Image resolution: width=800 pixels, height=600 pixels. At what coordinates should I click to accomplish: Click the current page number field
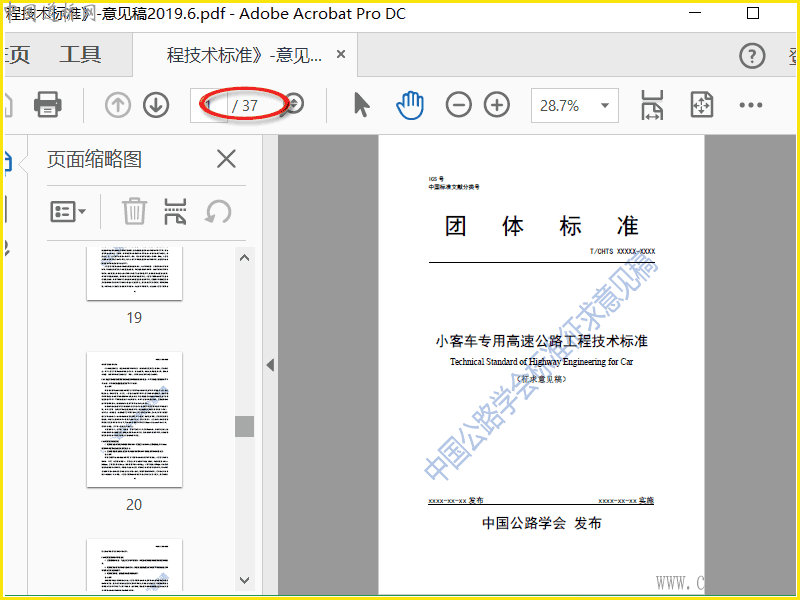[x=209, y=106]
